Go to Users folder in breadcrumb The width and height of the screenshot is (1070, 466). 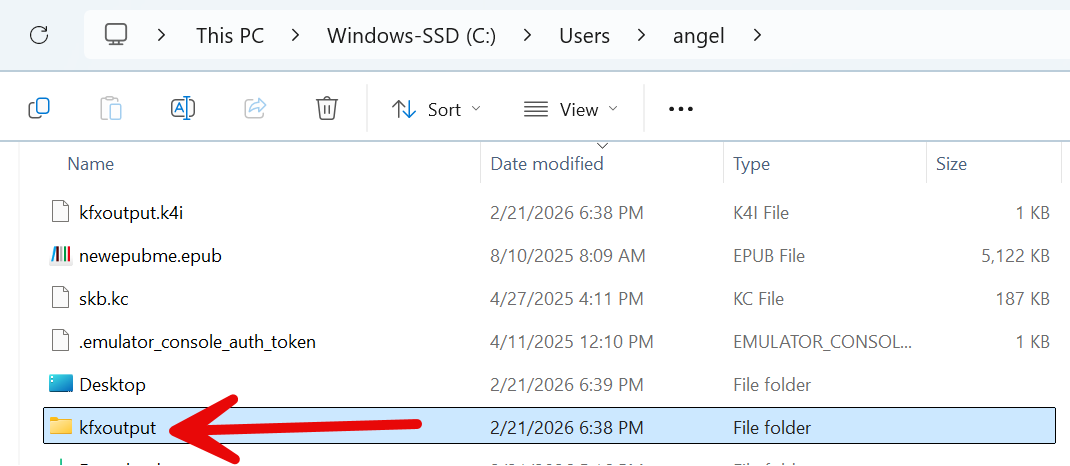584,36
